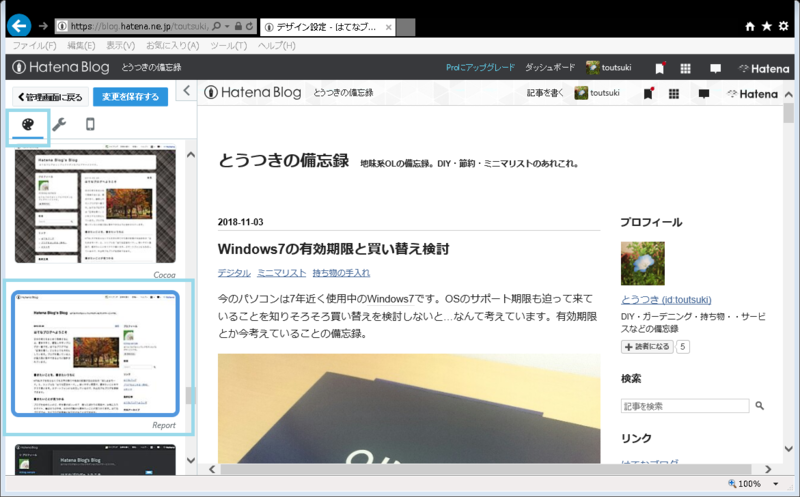Click theme list scroll down arrow

pos(190,460)
